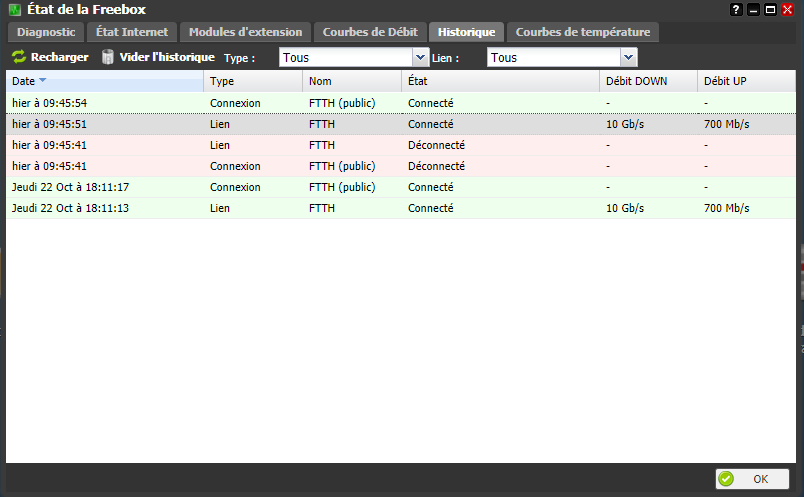This screenshot has height=497, width=804.
Task: Click 'FTTH (public)' in the 09:45:54 row
Action: coord(342,103)
